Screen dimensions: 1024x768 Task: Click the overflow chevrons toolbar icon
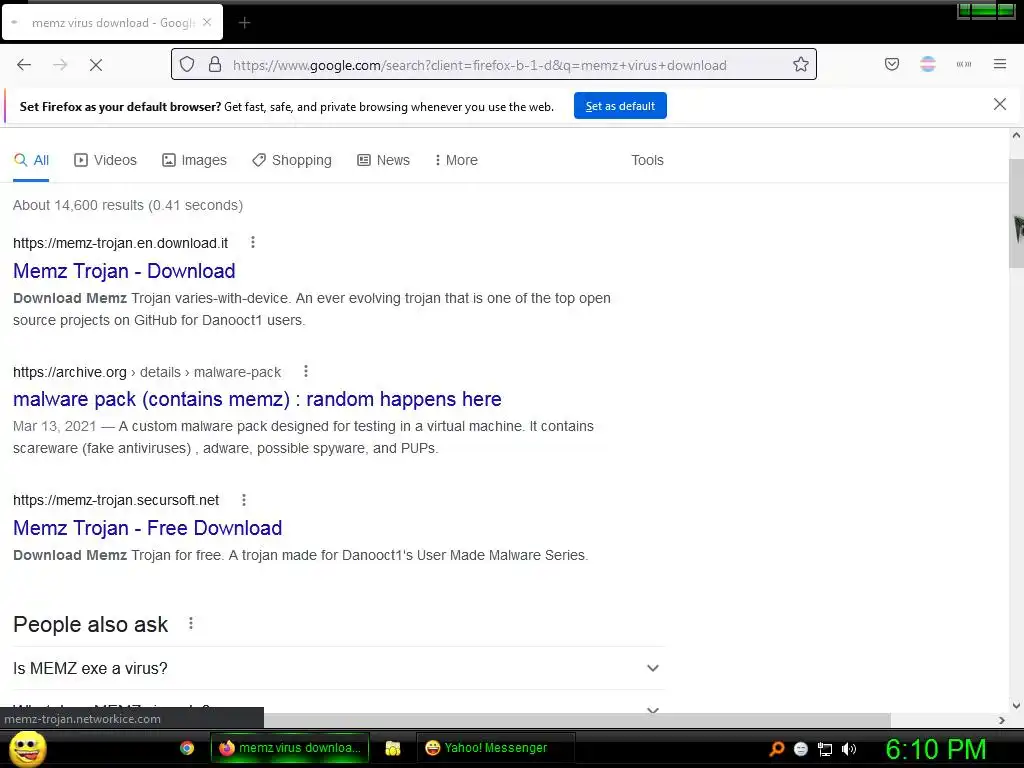point(964,64)
